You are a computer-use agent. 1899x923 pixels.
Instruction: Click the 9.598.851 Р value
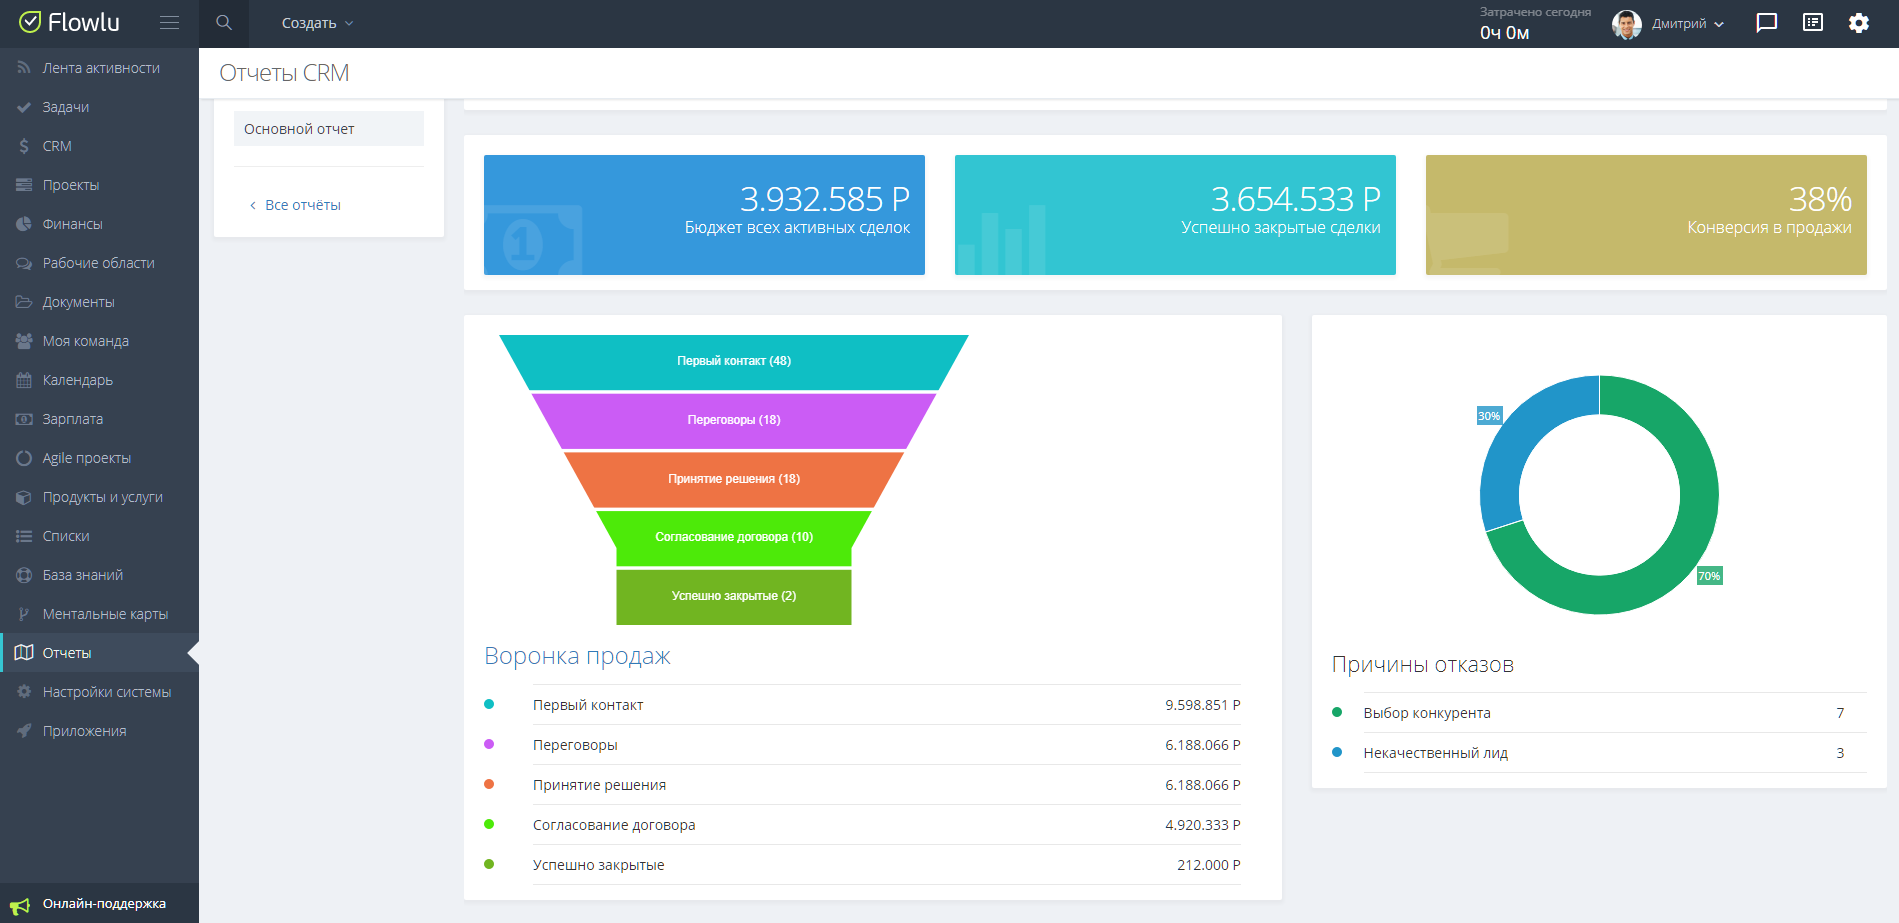(x=1202, y=705)
